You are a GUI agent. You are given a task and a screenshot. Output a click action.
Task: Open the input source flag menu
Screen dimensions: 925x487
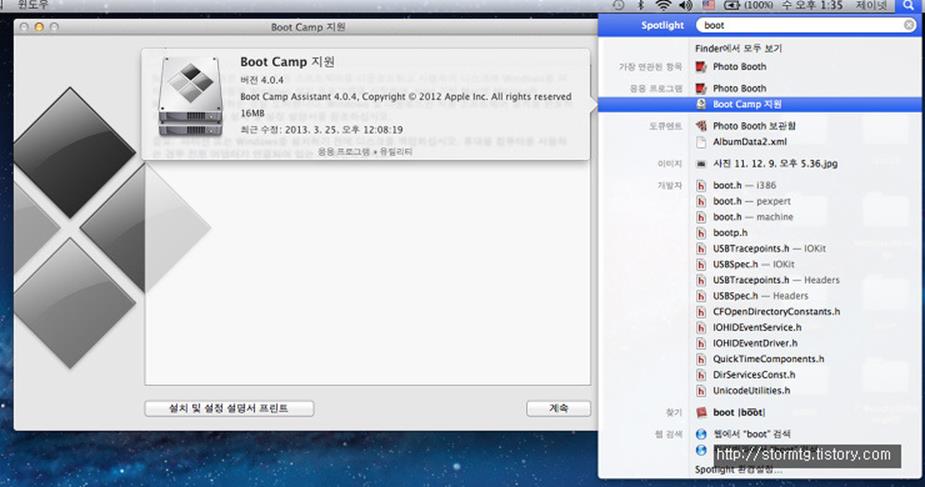click(708, 5)
